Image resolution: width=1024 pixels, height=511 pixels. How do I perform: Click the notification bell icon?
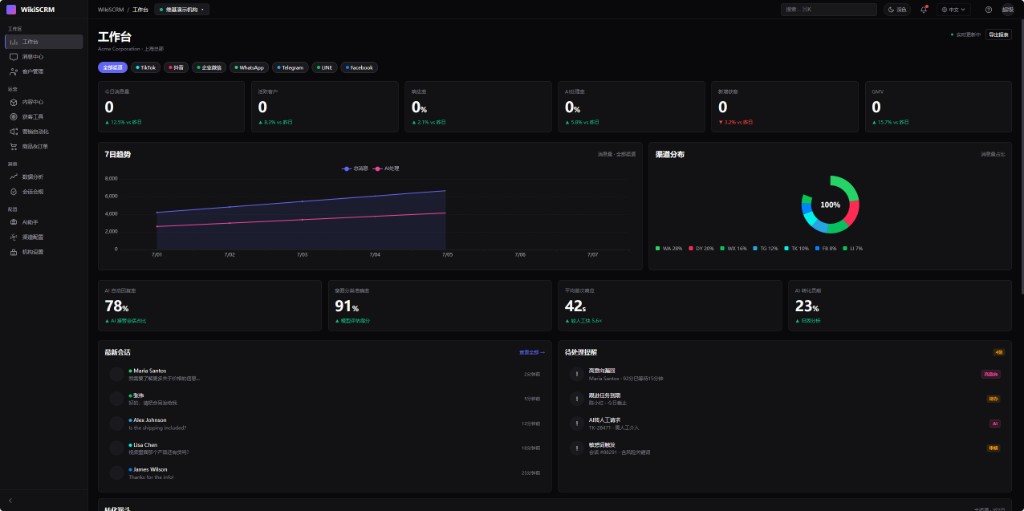[923, 10]
